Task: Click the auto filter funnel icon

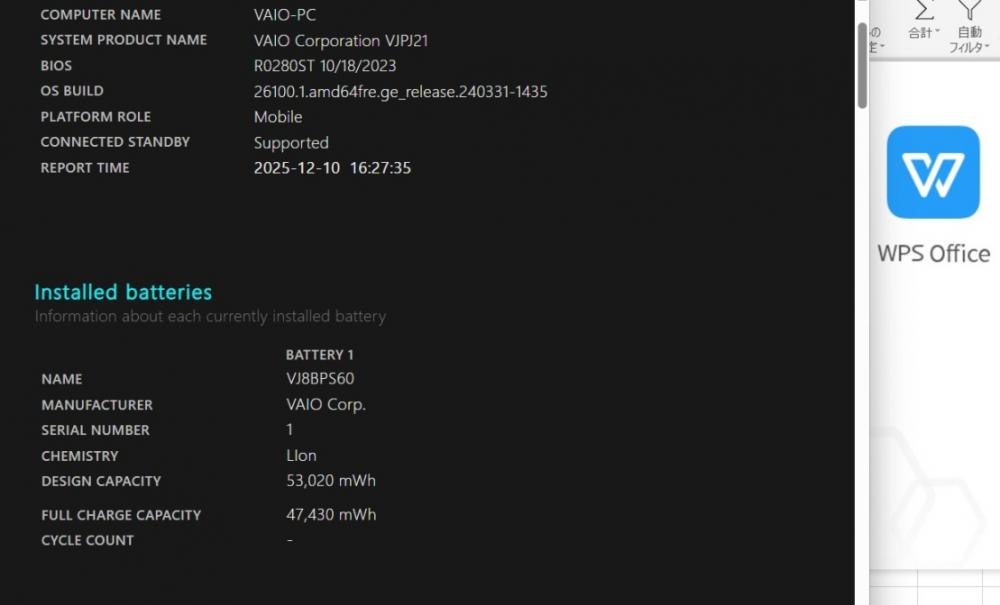Action: click(x=969, y=10)
